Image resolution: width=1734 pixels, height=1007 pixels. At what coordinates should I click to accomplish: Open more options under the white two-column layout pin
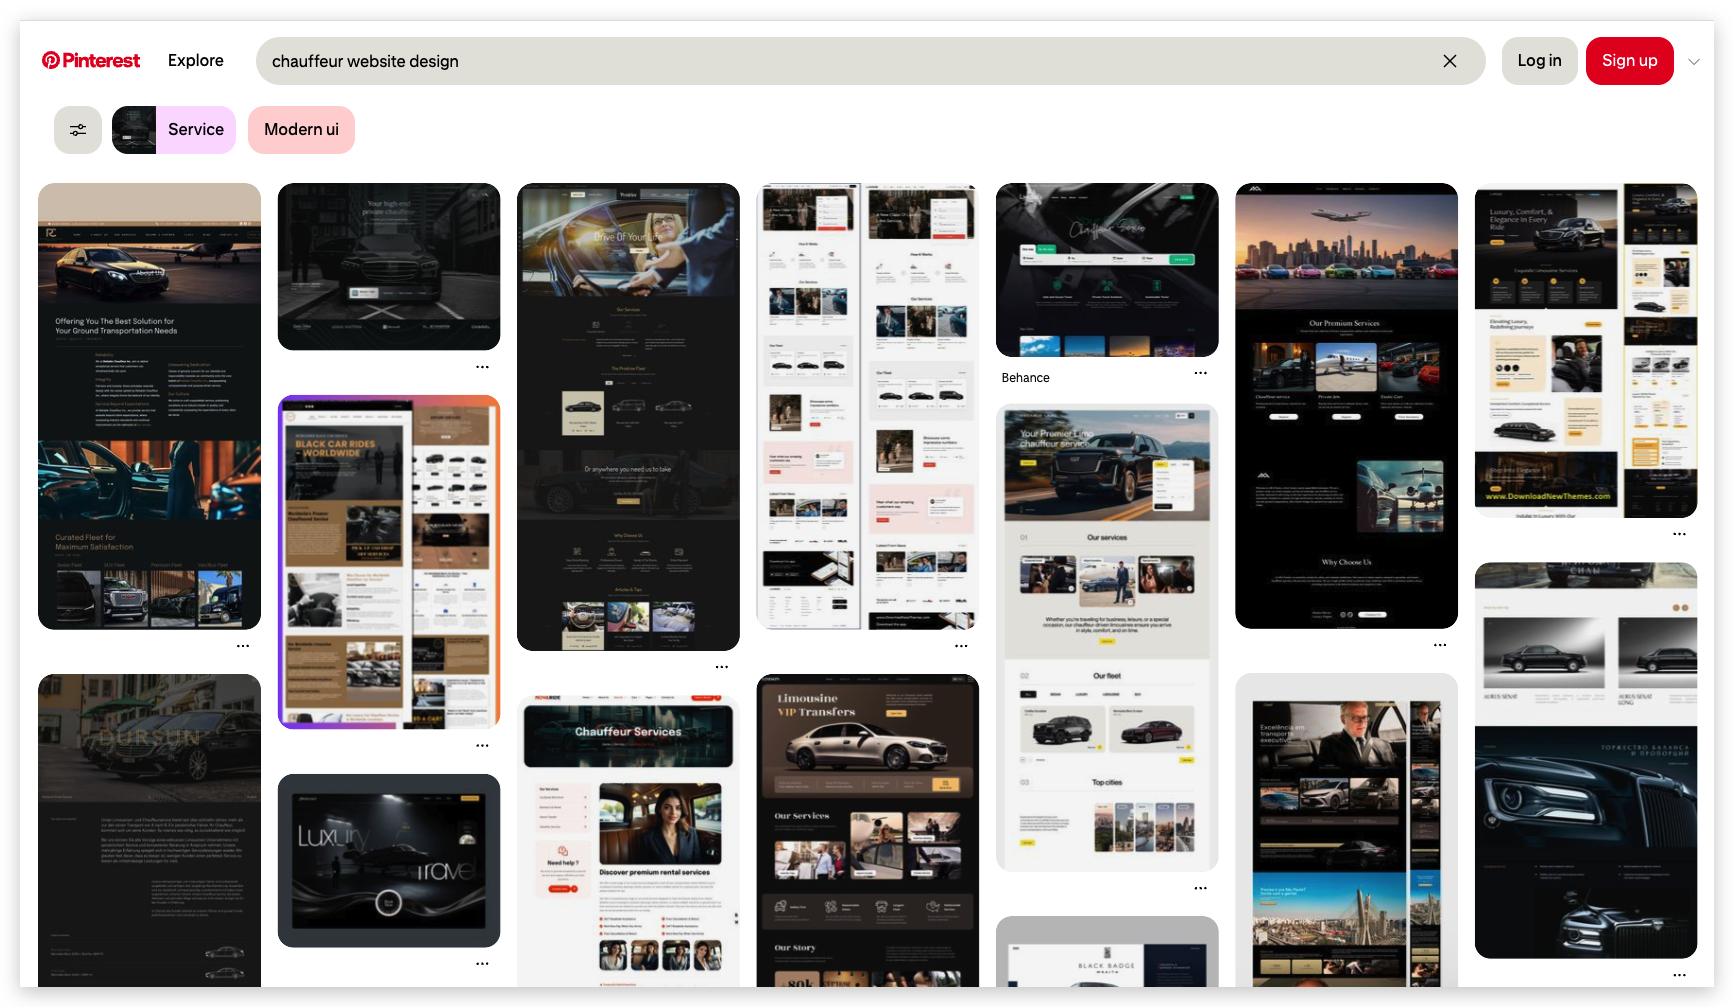pos(961,647)
